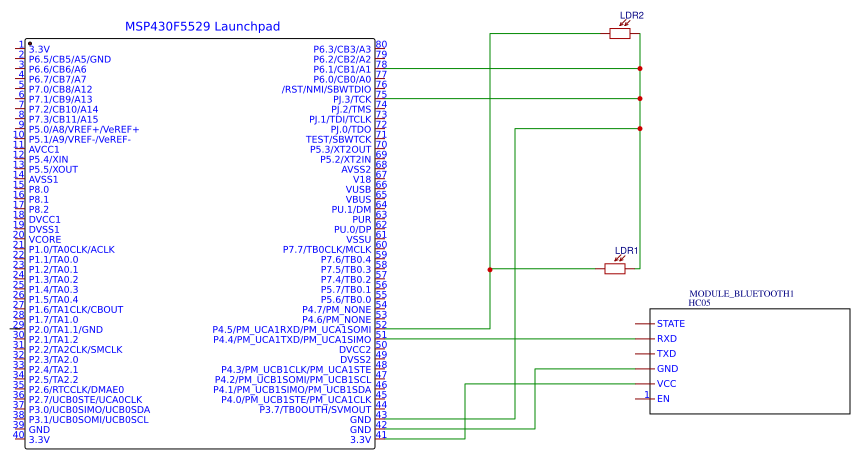Select pin label P6.1/CB1/A1
This screenshot has height=459, width=860.
tap(342, 69)
